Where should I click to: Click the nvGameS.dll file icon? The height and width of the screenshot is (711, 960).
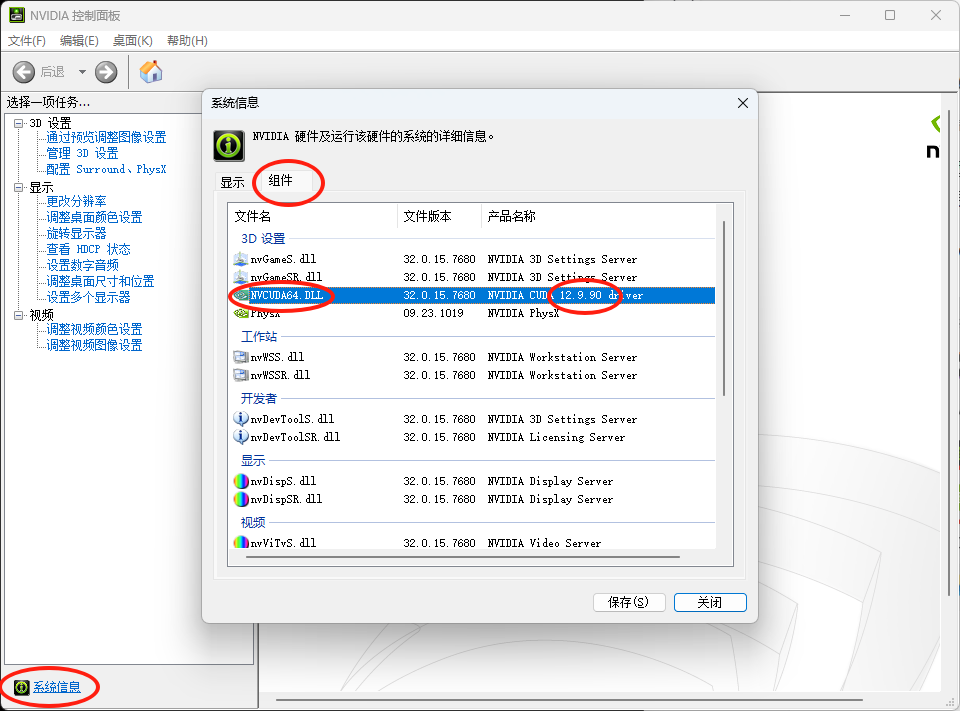(x=239, y=258)
